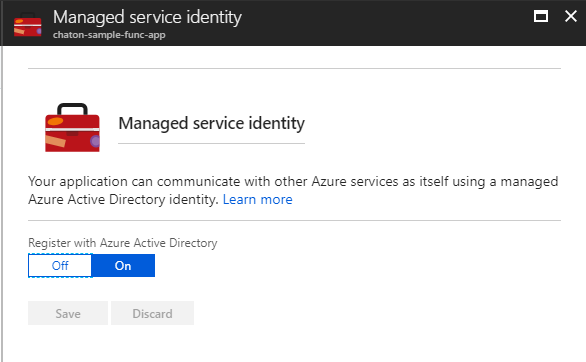The height and width of the screenshot is (362, 586).
Task: Click the Register with Azure Active Directory label
Action: click(x=123, y=243)
